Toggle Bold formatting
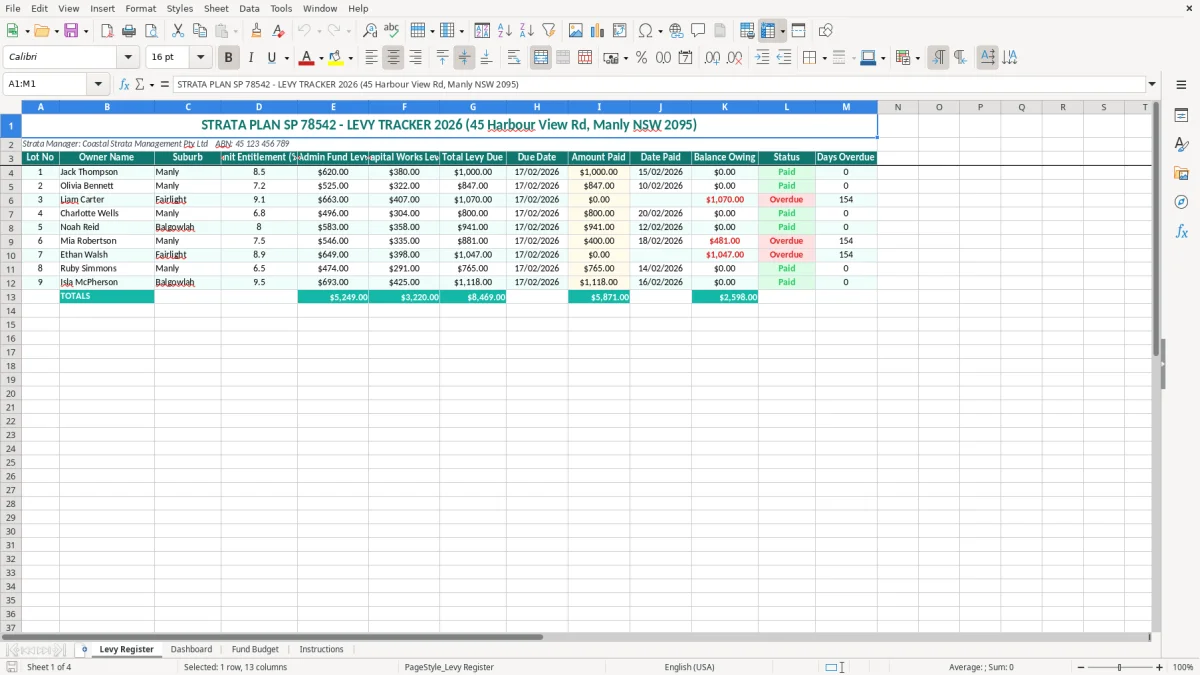Image resolution: width=1200 pixels, height=675 pixels. (229, 58)
